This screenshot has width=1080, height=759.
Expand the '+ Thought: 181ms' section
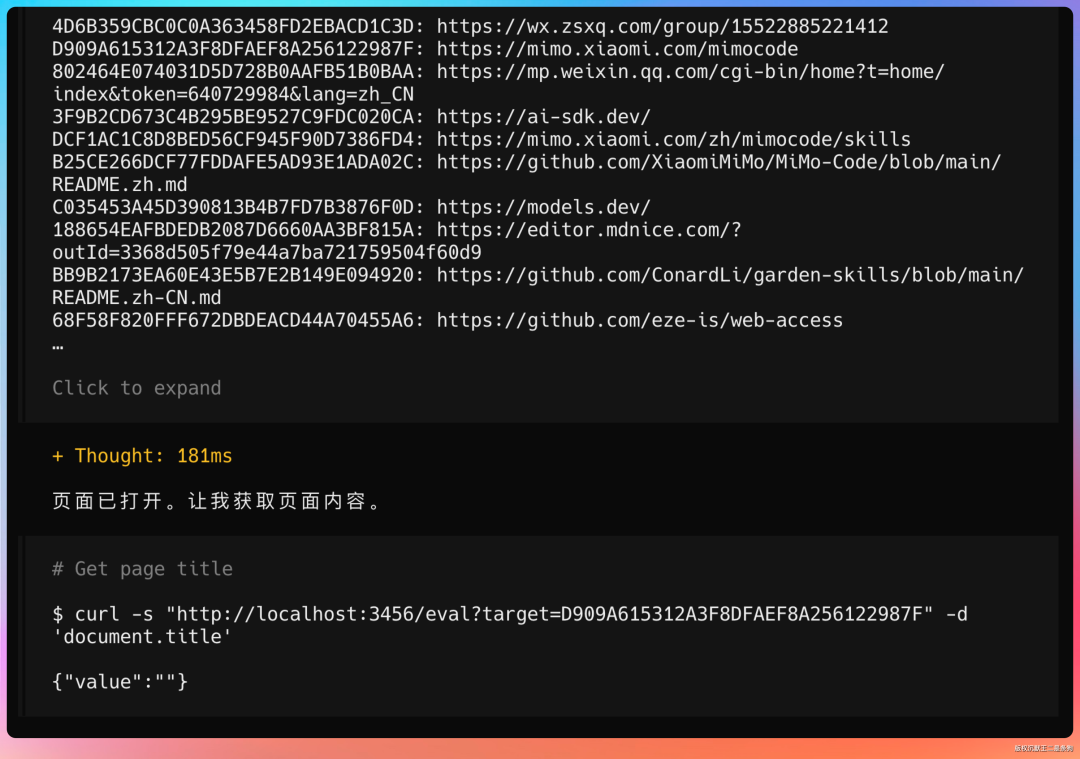[x=142, y=456]
